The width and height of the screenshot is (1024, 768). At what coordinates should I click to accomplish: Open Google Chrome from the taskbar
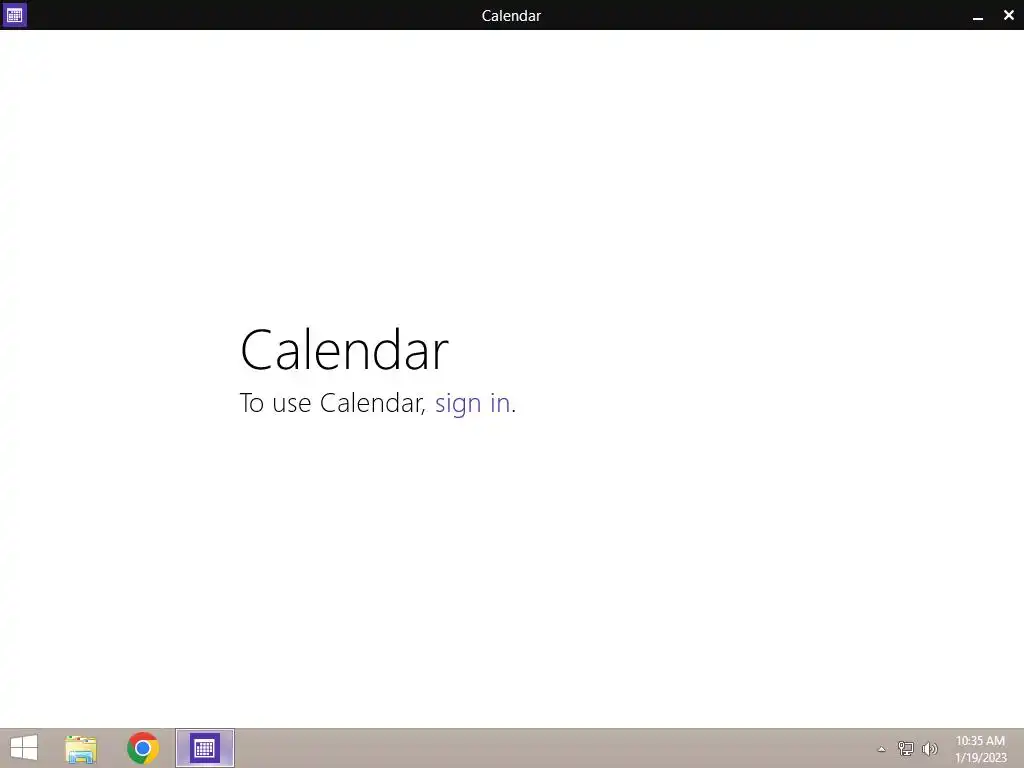(143, 748)
